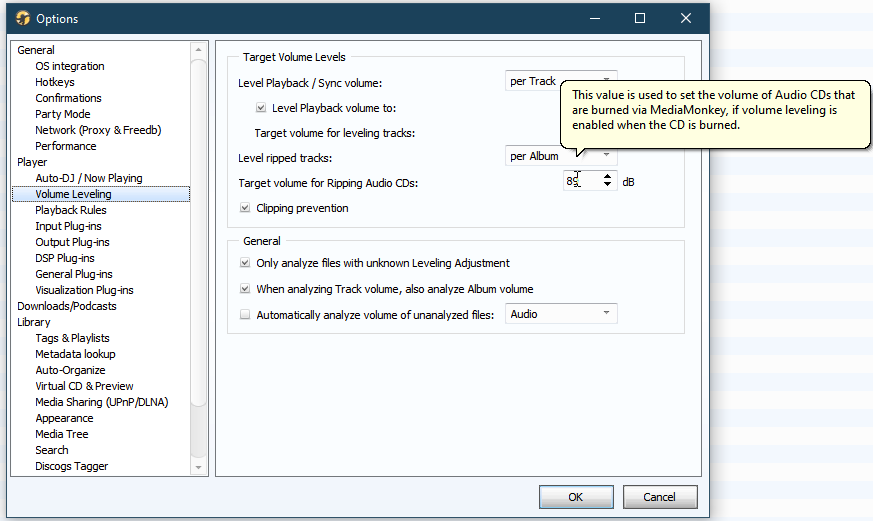Click the ripping target volume input field
The width and height of the screenshot is (873, 521).
[580, 182]
